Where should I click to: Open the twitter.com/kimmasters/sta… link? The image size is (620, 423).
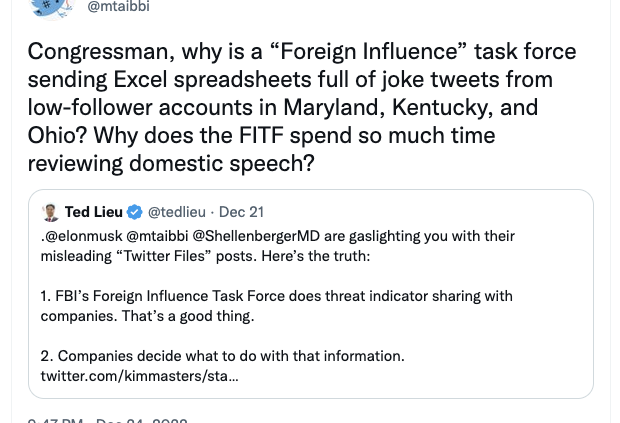coord(140,376)
